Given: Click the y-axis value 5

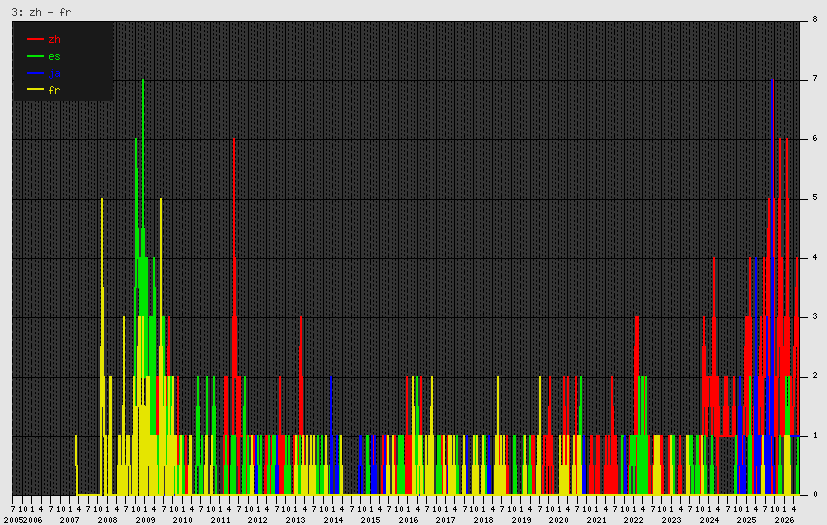Looking at the screenshot, I should click(815, 197).
